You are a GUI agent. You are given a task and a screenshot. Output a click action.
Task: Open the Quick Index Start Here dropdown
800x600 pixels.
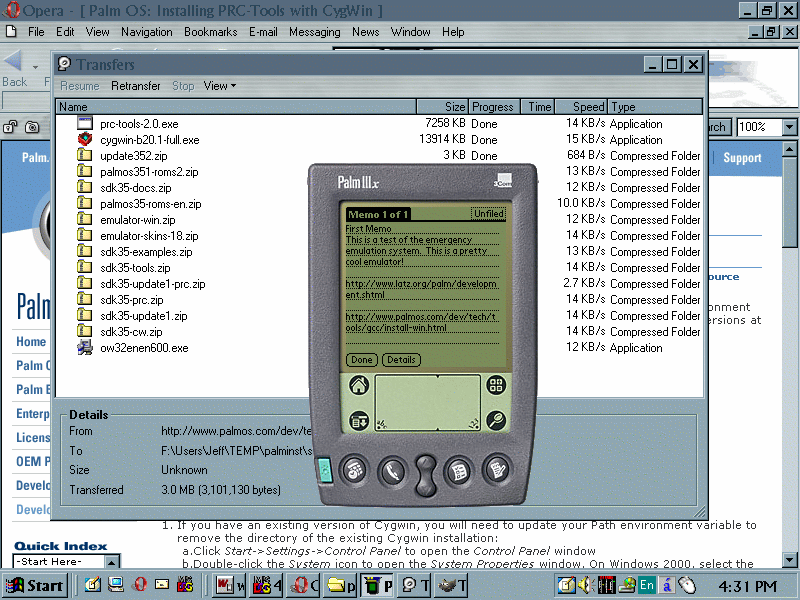coord(112,562)
